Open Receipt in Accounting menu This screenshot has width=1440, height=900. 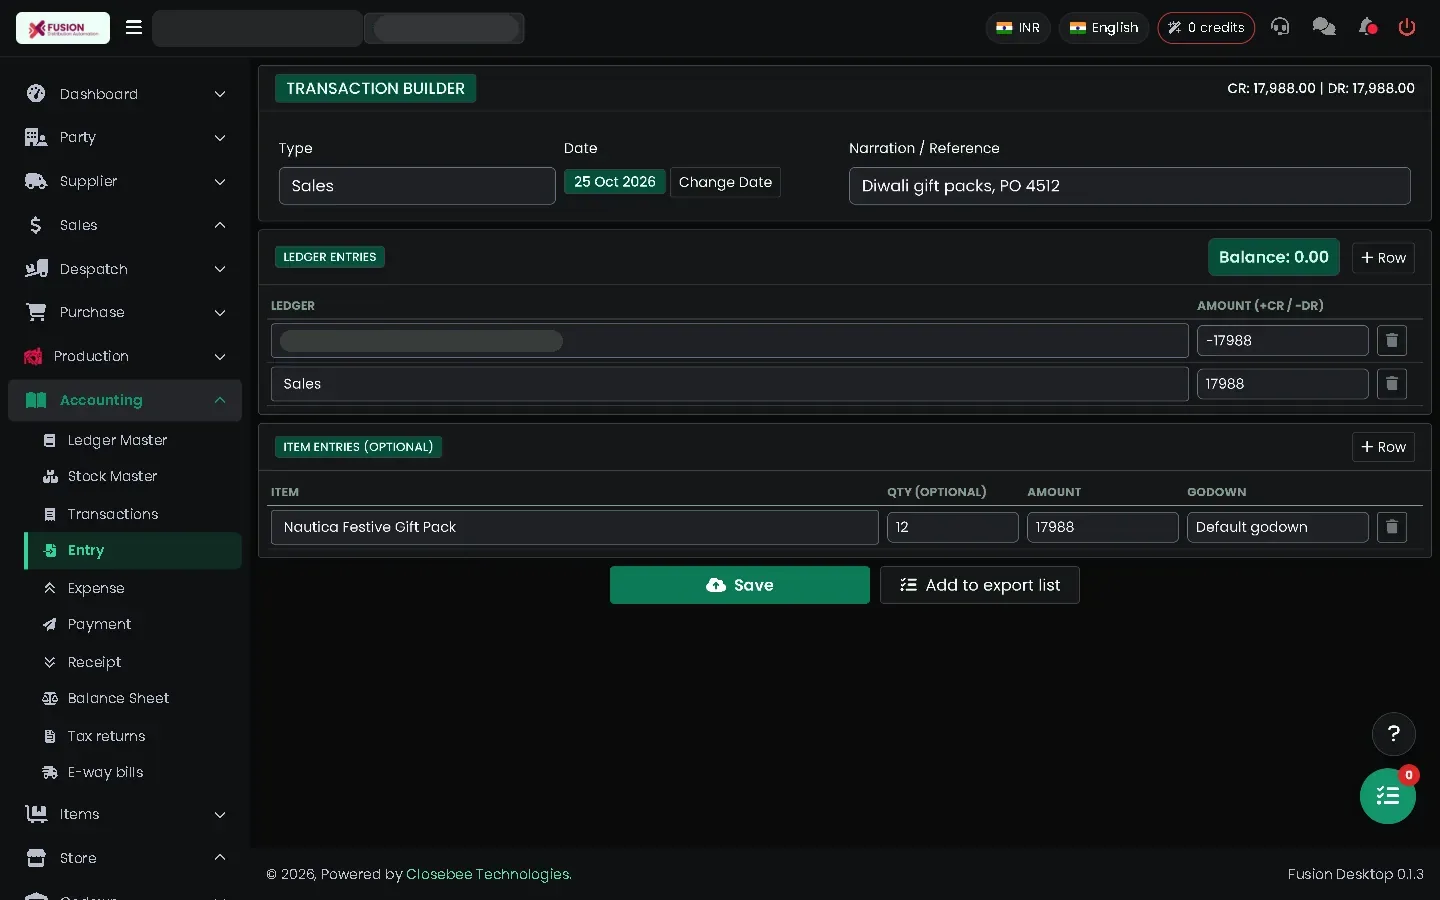94,662
